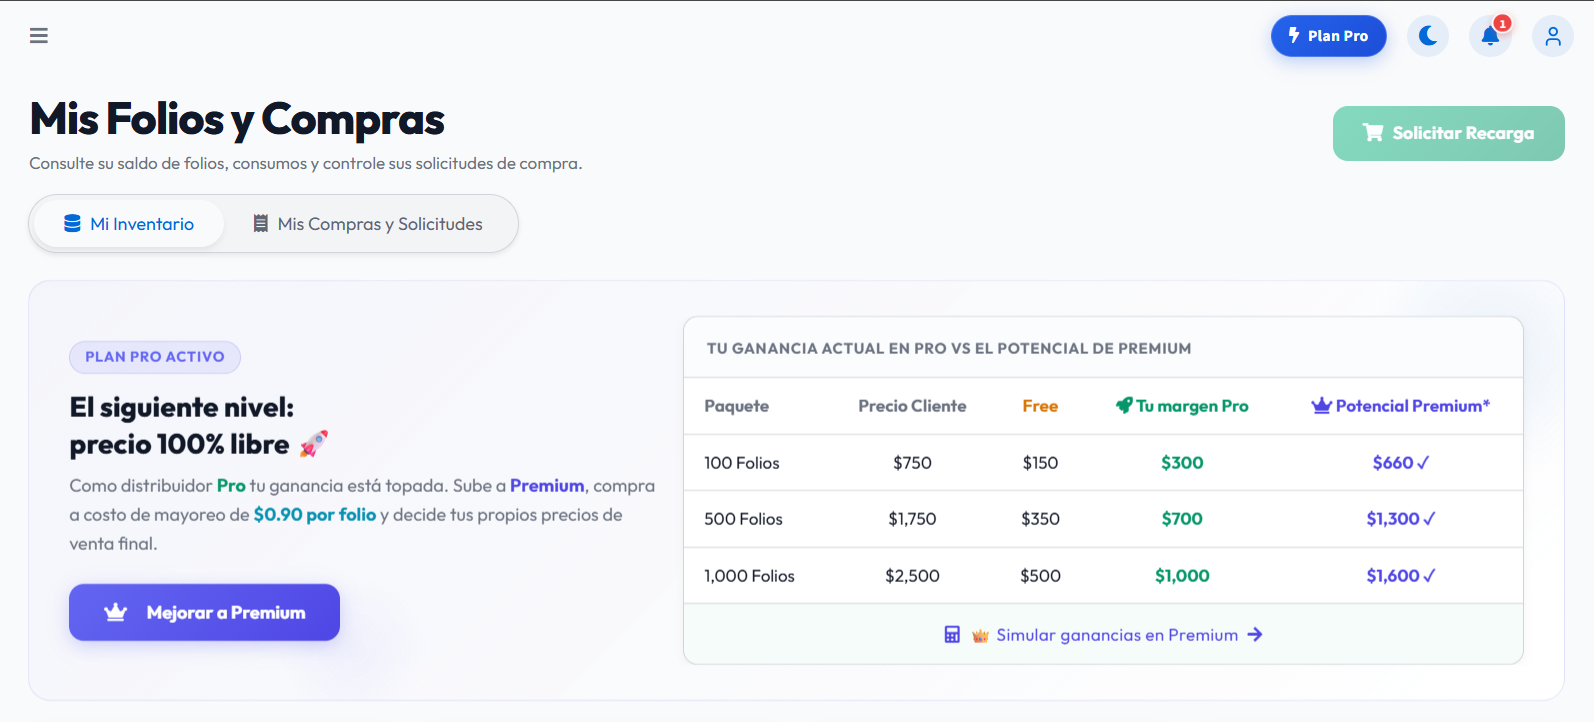Click the $2,500 client price cell
Viewport: 1594px width, 722px height.
tap(912, 576)
